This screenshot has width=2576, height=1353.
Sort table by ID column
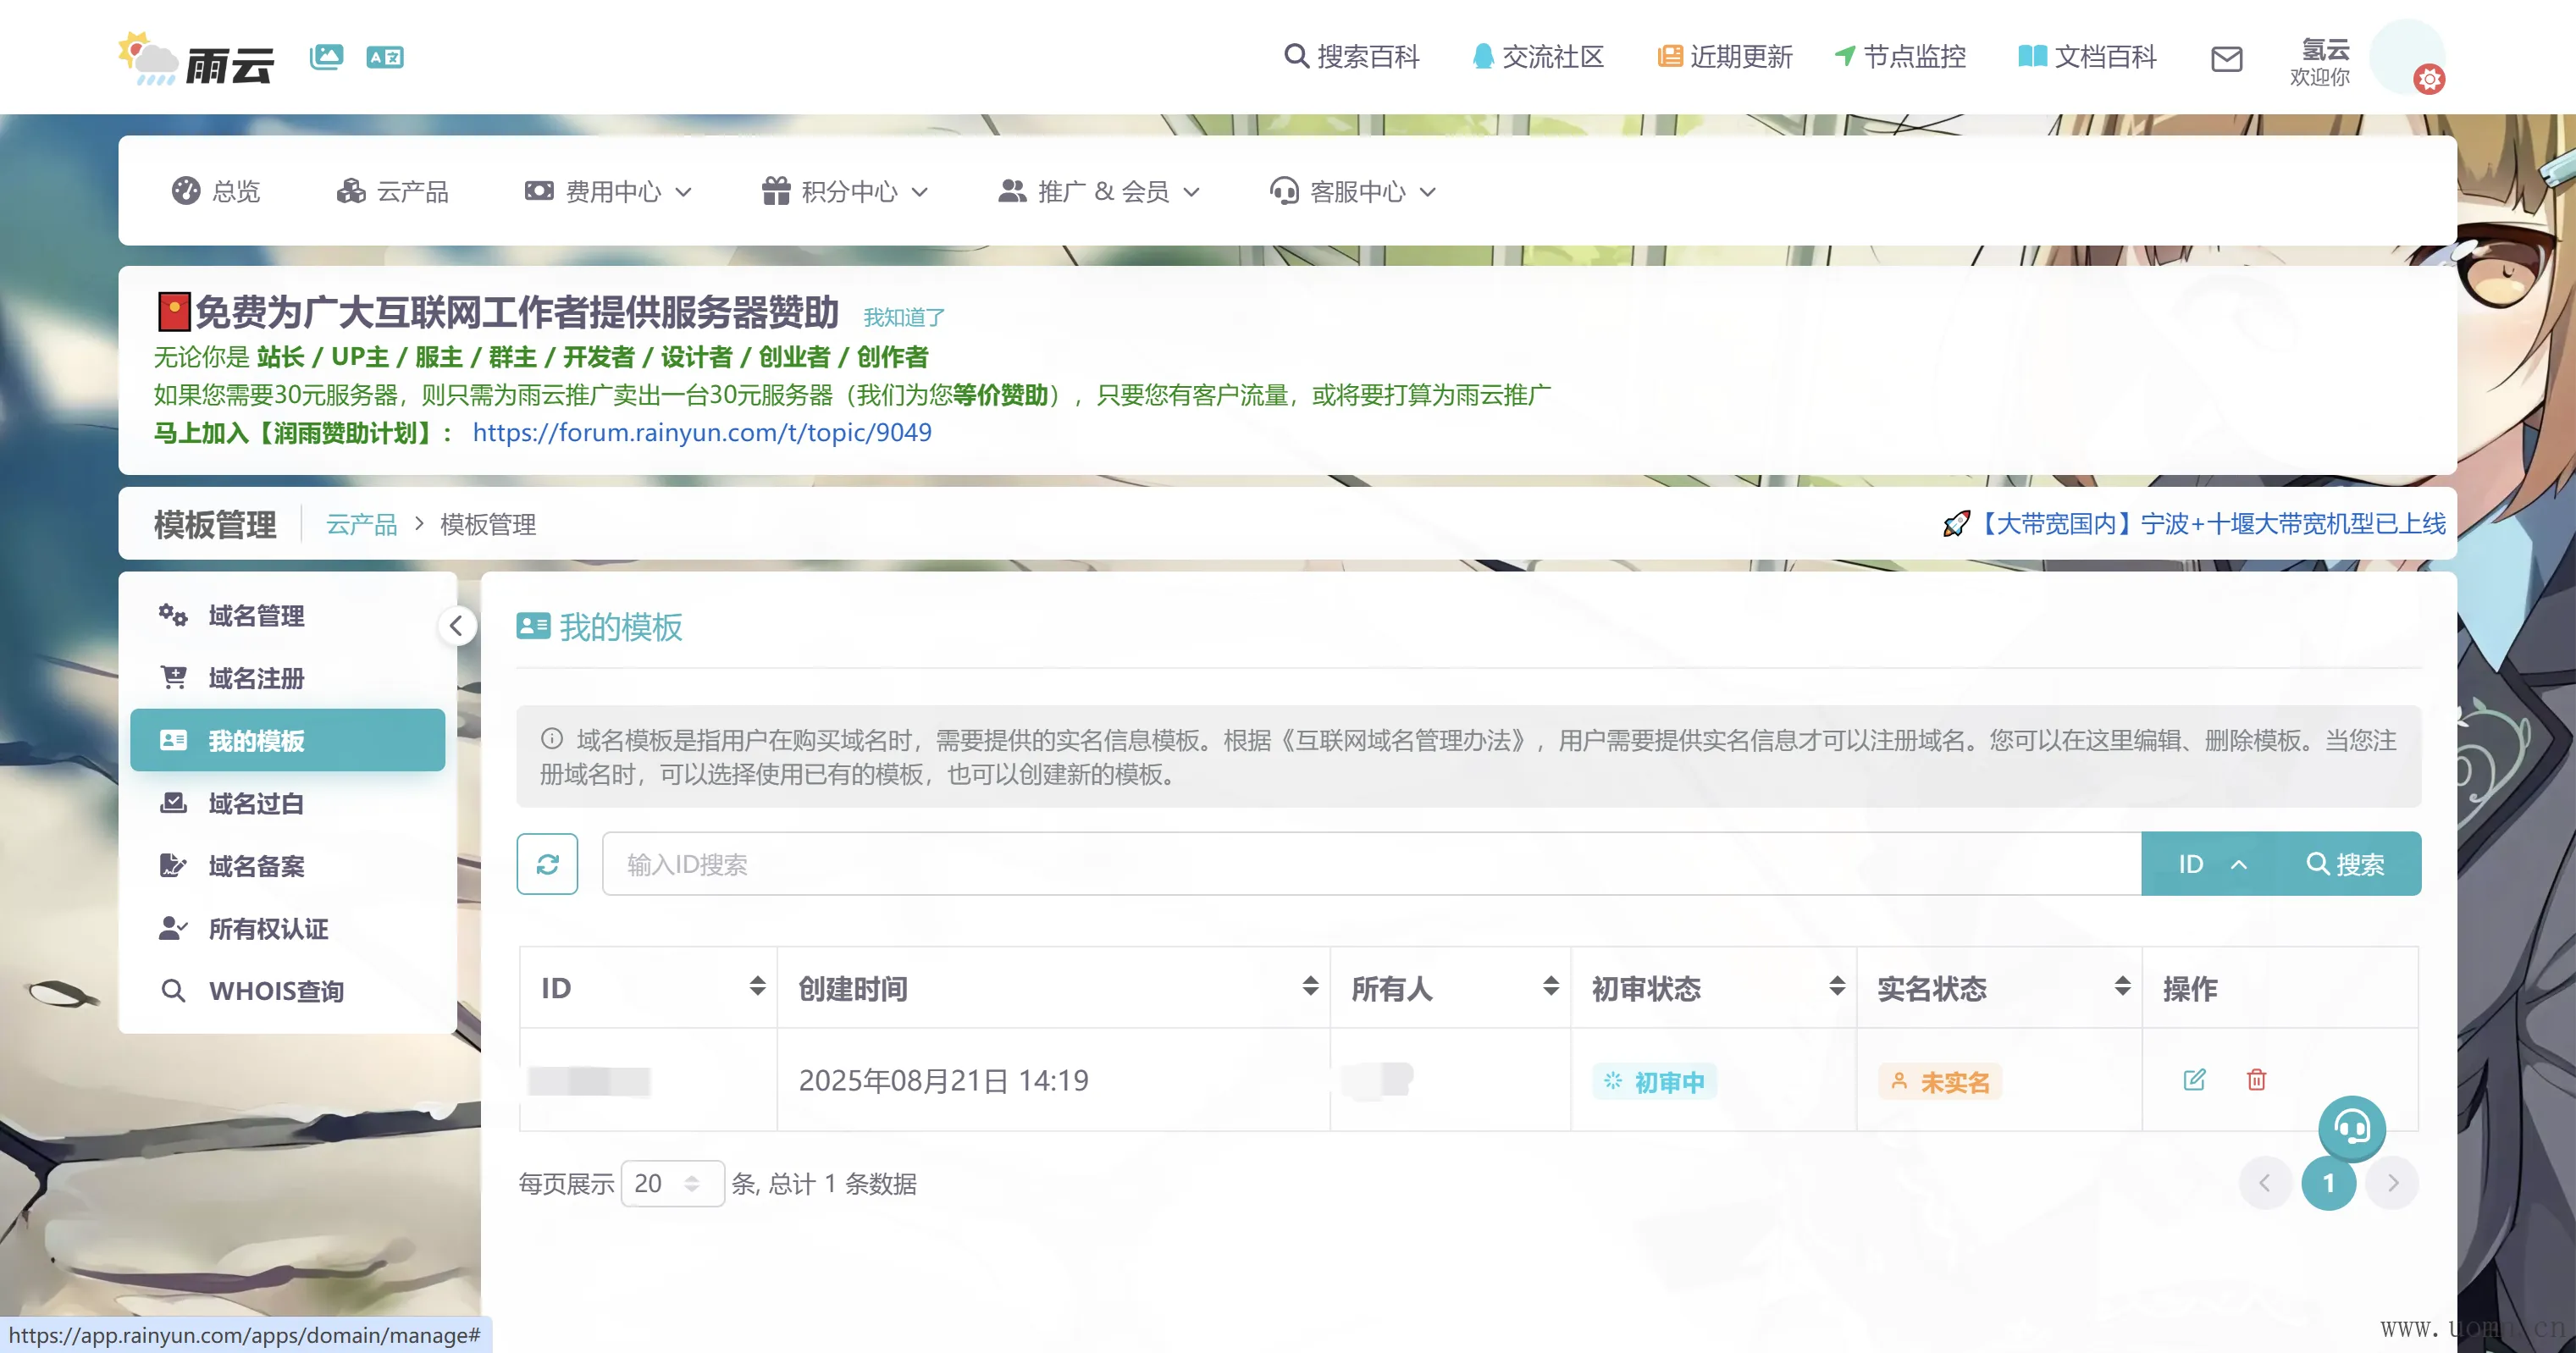[757, 987]
